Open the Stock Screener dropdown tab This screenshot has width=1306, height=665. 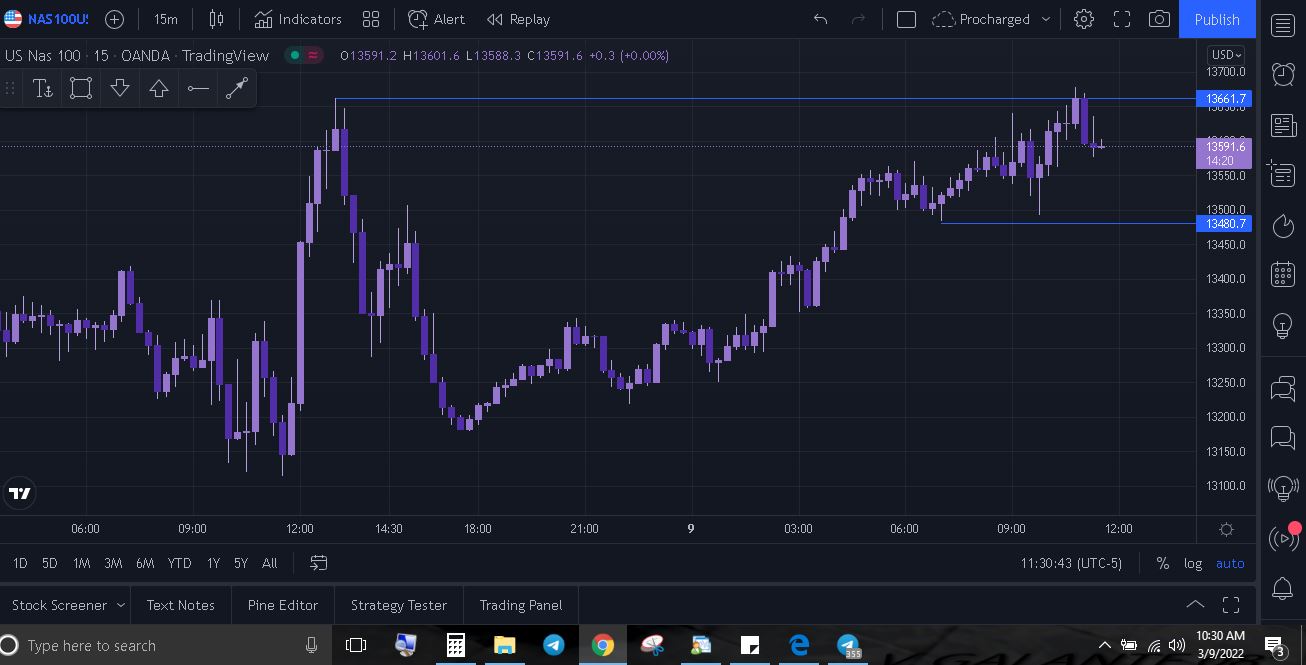coord(66,605)
